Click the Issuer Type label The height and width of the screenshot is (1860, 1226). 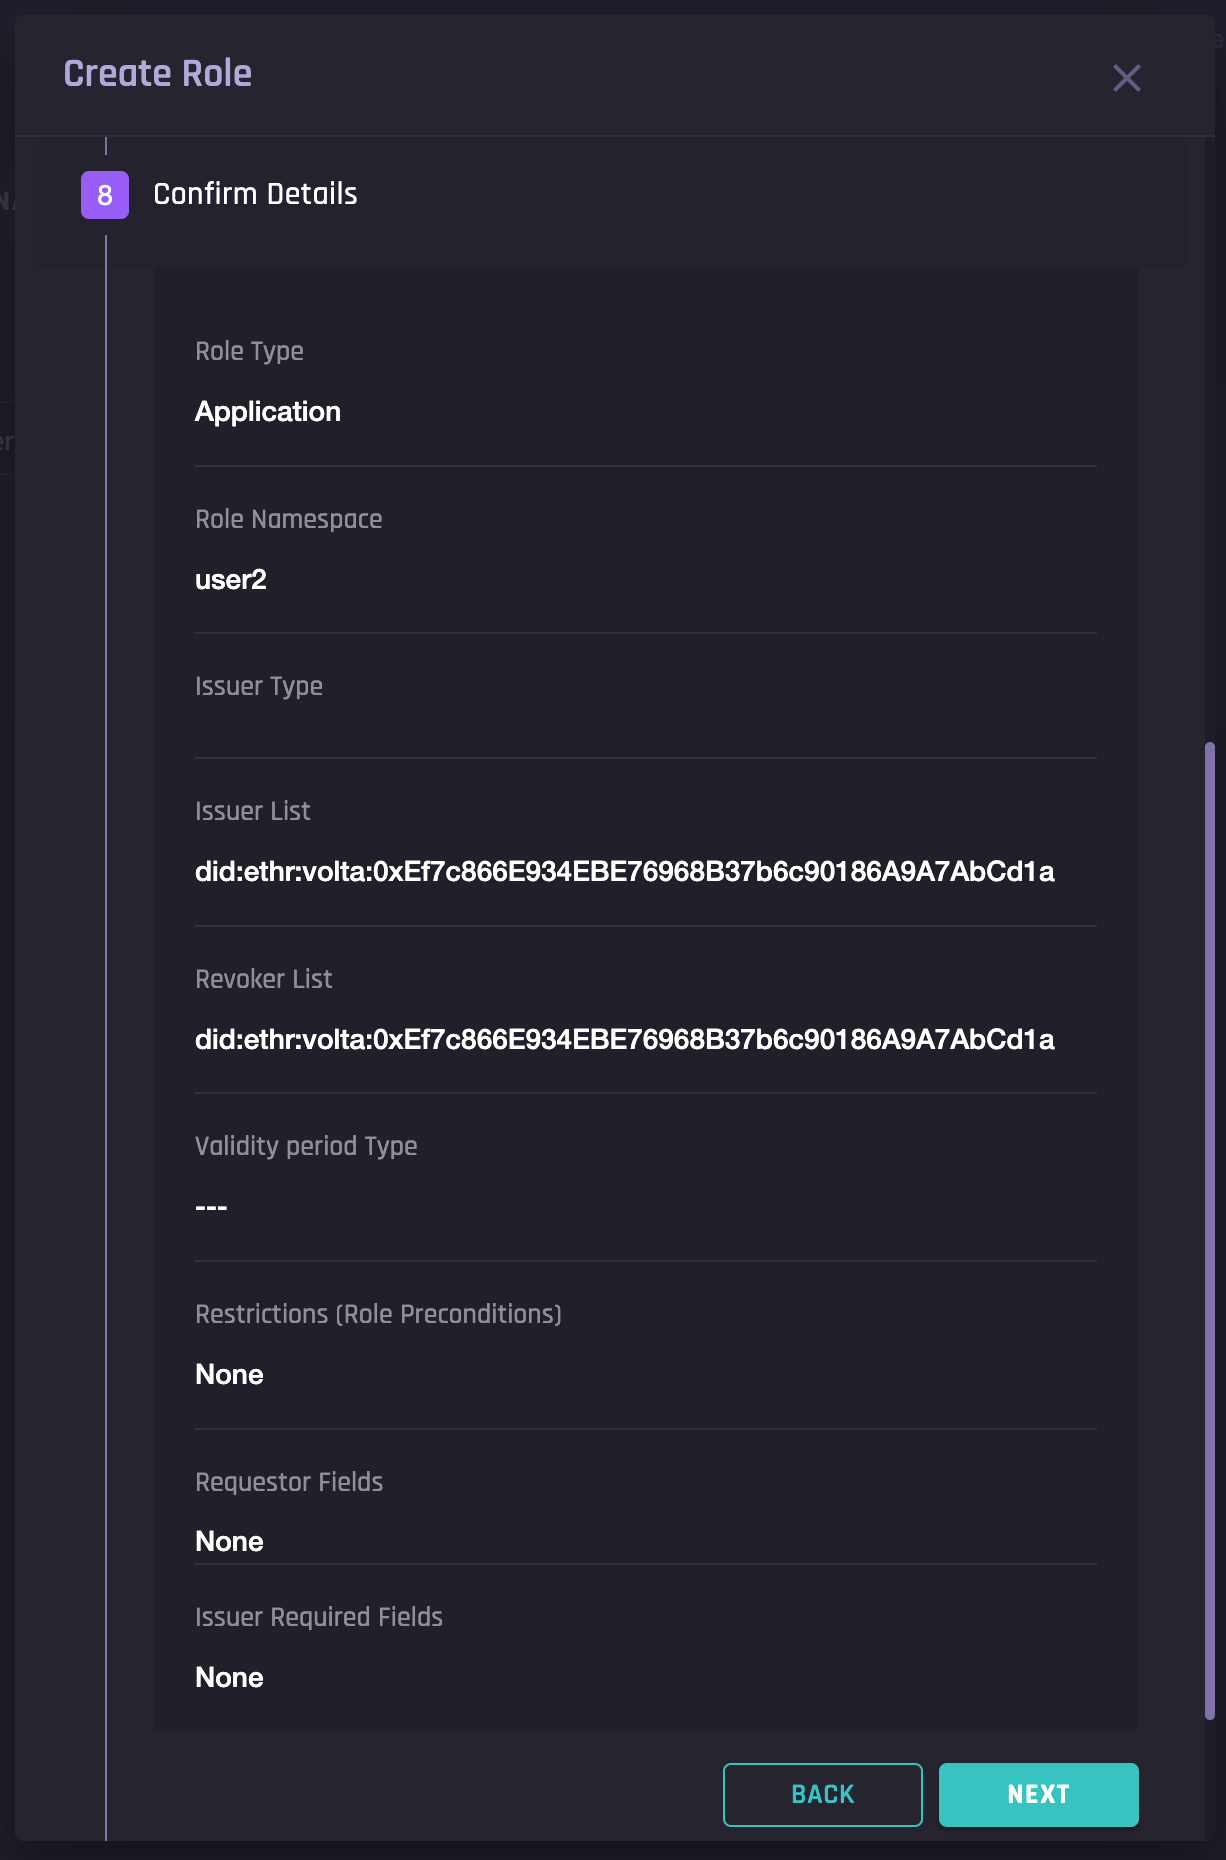pyautogui.click(x=258, y=687)
